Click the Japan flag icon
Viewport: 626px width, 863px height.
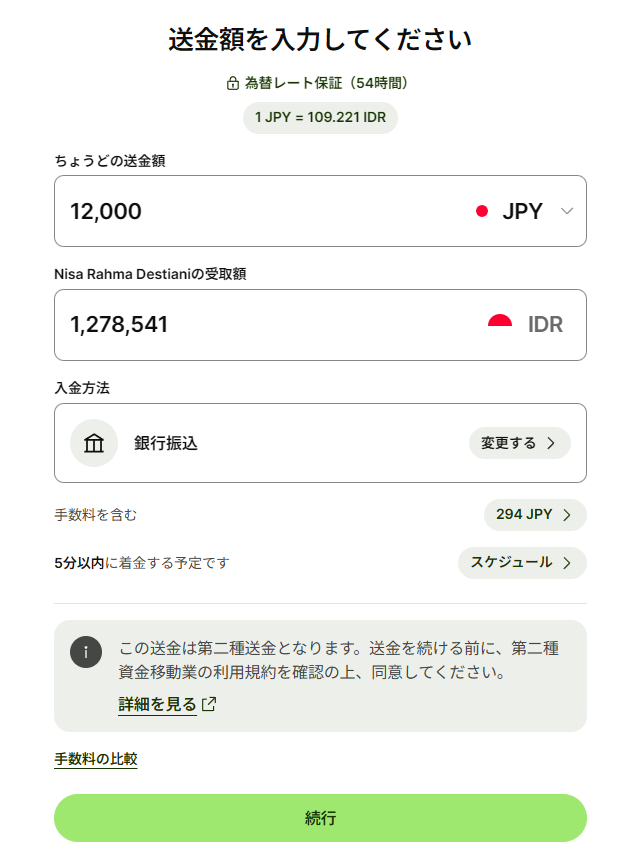pyautogui.click(x=482, y=211)
